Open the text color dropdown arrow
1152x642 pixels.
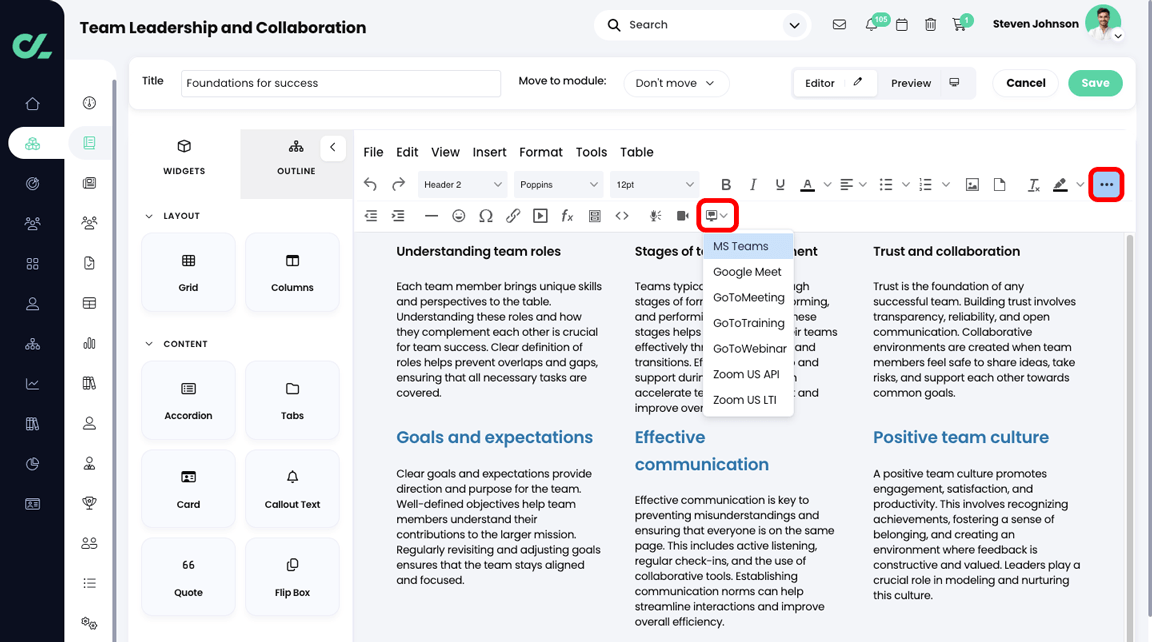[827, 184]
